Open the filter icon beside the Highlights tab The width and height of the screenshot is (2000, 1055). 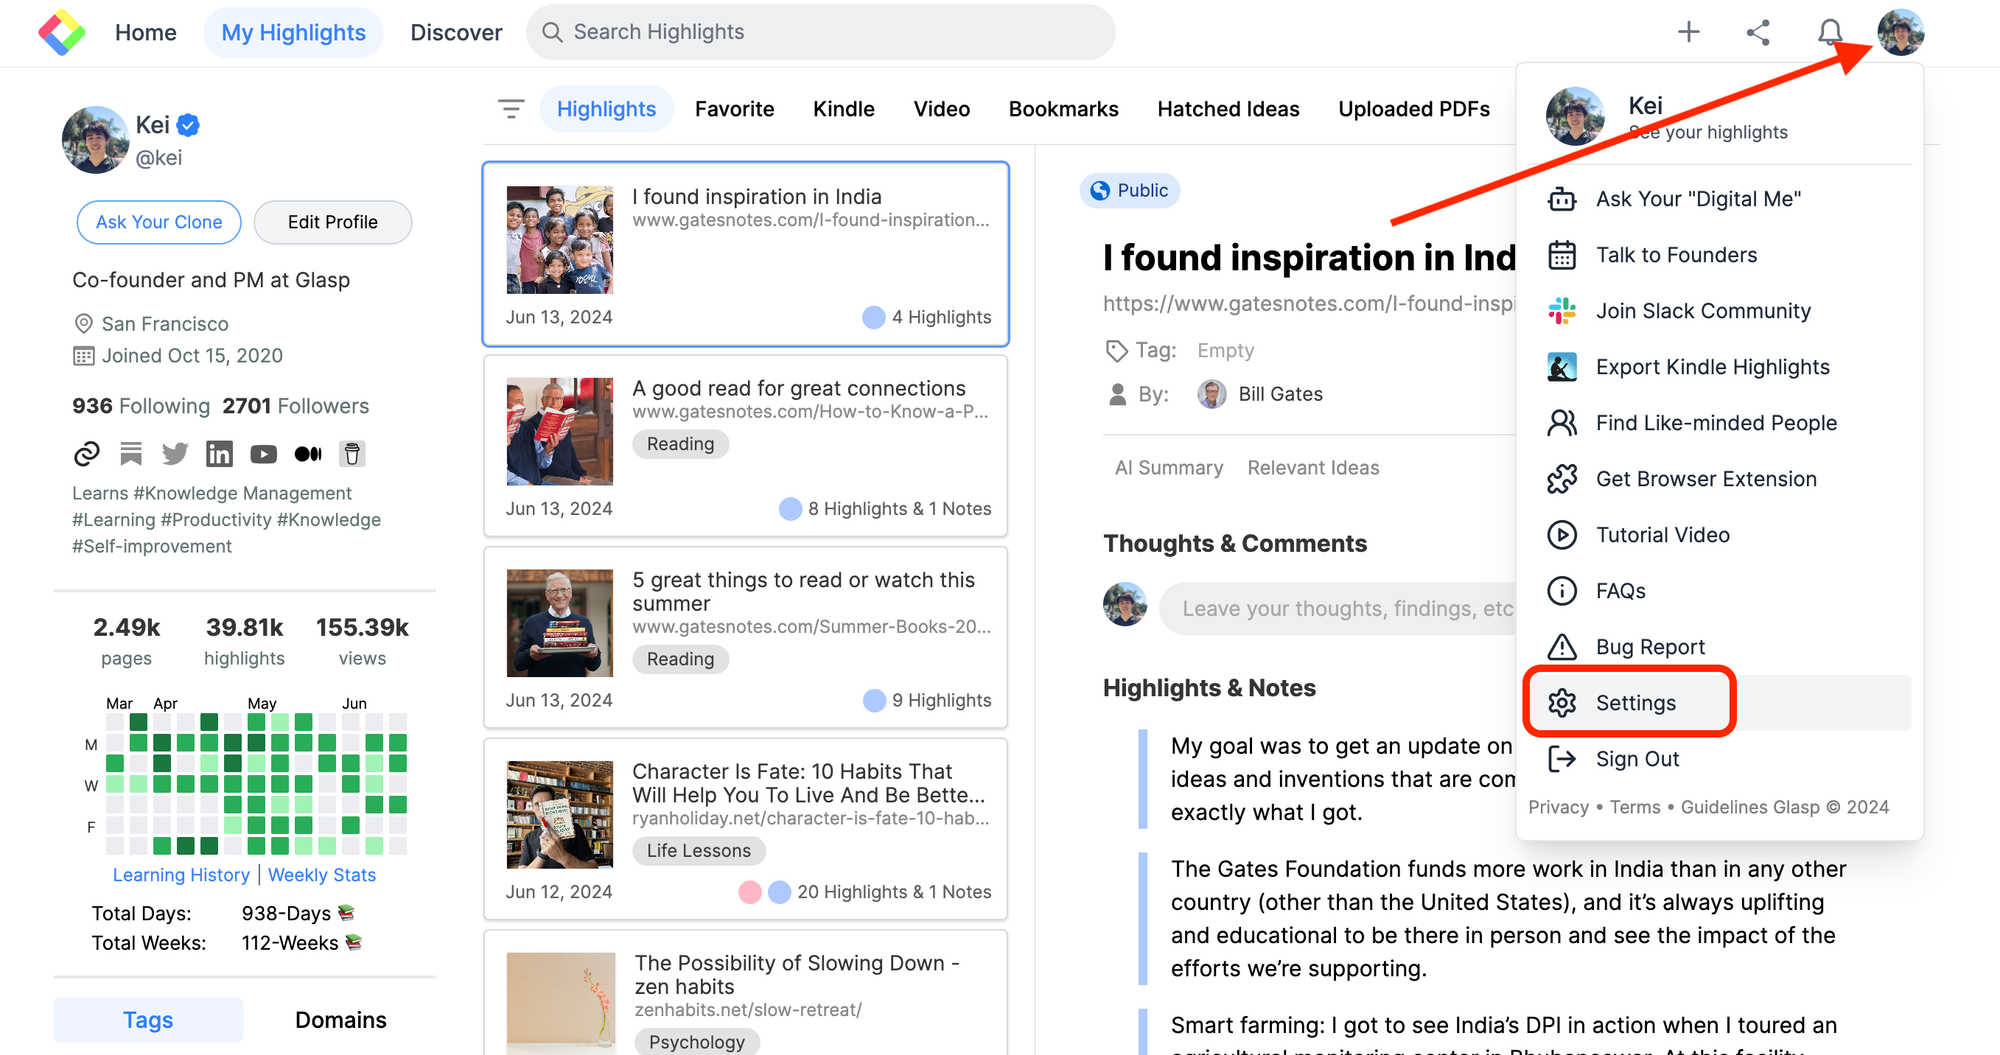point(511,109)
